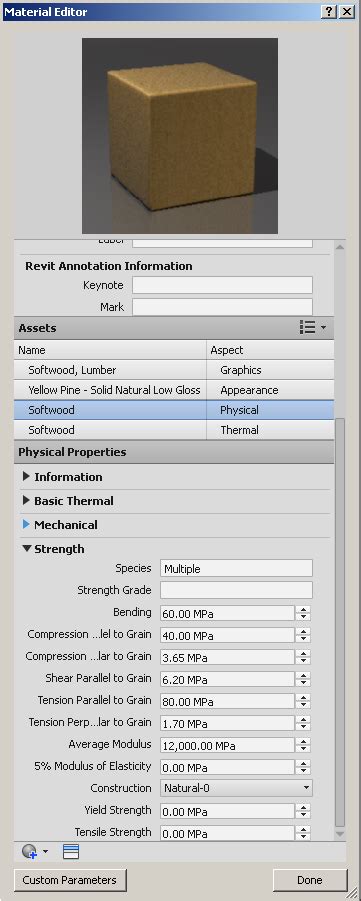The image size is (361, 901).
Task: Click the Keynote input field
Action: pos(222,285)
